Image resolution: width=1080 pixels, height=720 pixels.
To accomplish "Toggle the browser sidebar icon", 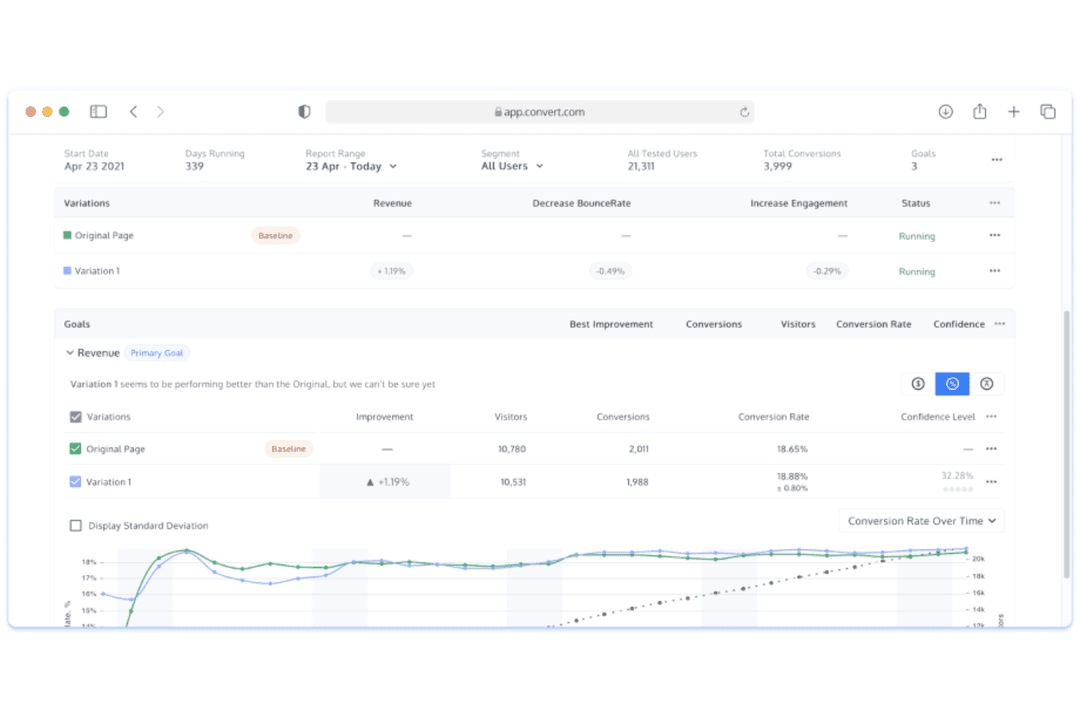I will pos(98,112).
